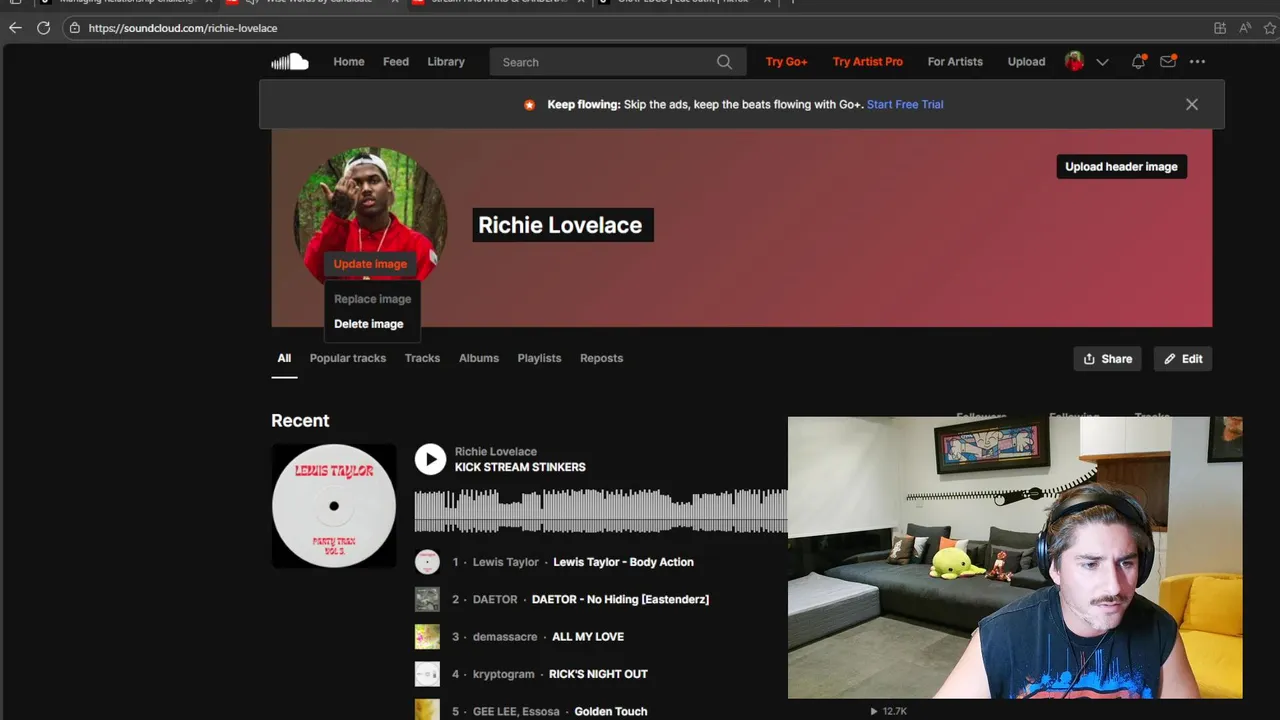The image size is (1280, 720).
Task: Click the Lewis Taylor album artwork
Action: pos(334,506)
